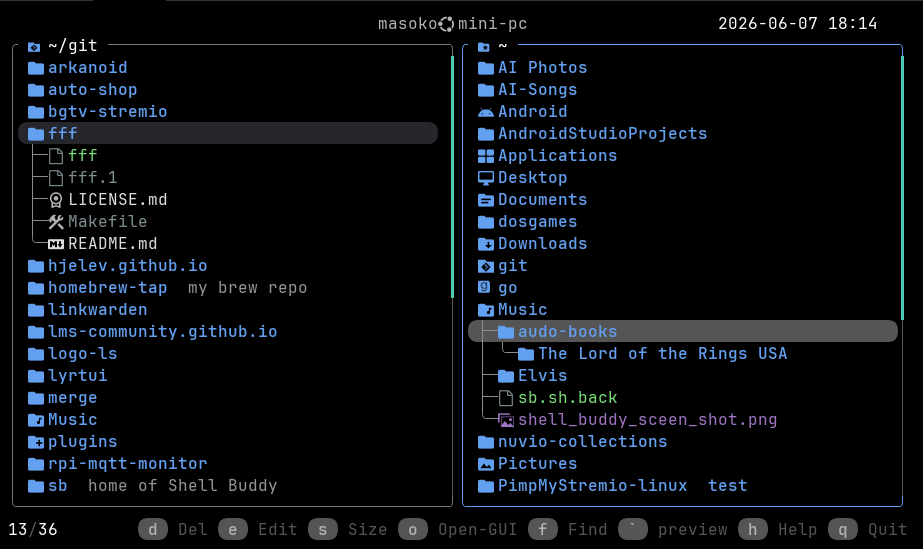This screenshot has height=549, width=923.
Task: Click the Applications grid icon
Action: click(x=486, y=156)
